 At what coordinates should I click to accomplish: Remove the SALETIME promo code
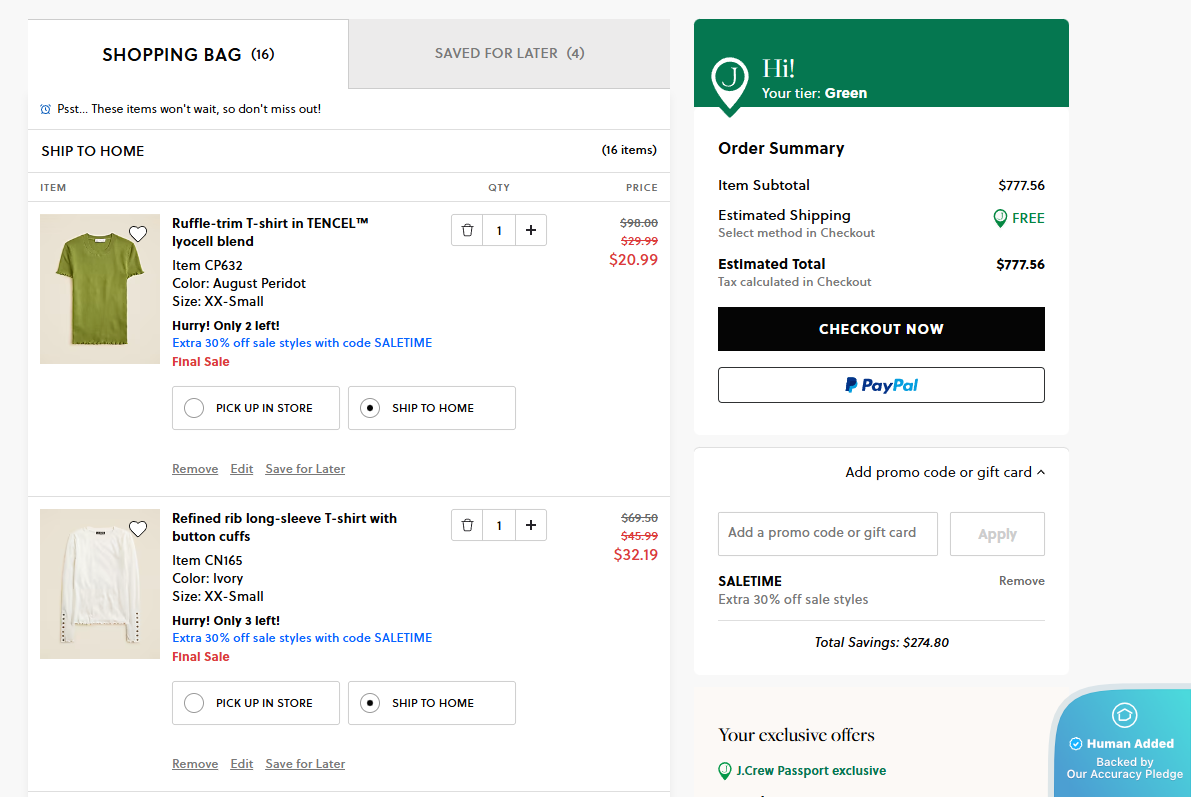[x=1021, y=581]
